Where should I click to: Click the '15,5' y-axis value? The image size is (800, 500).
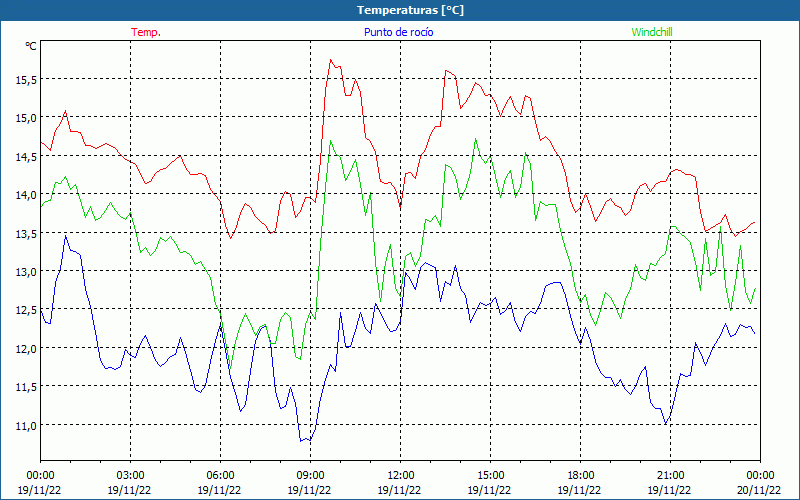(x=27, y=80)
